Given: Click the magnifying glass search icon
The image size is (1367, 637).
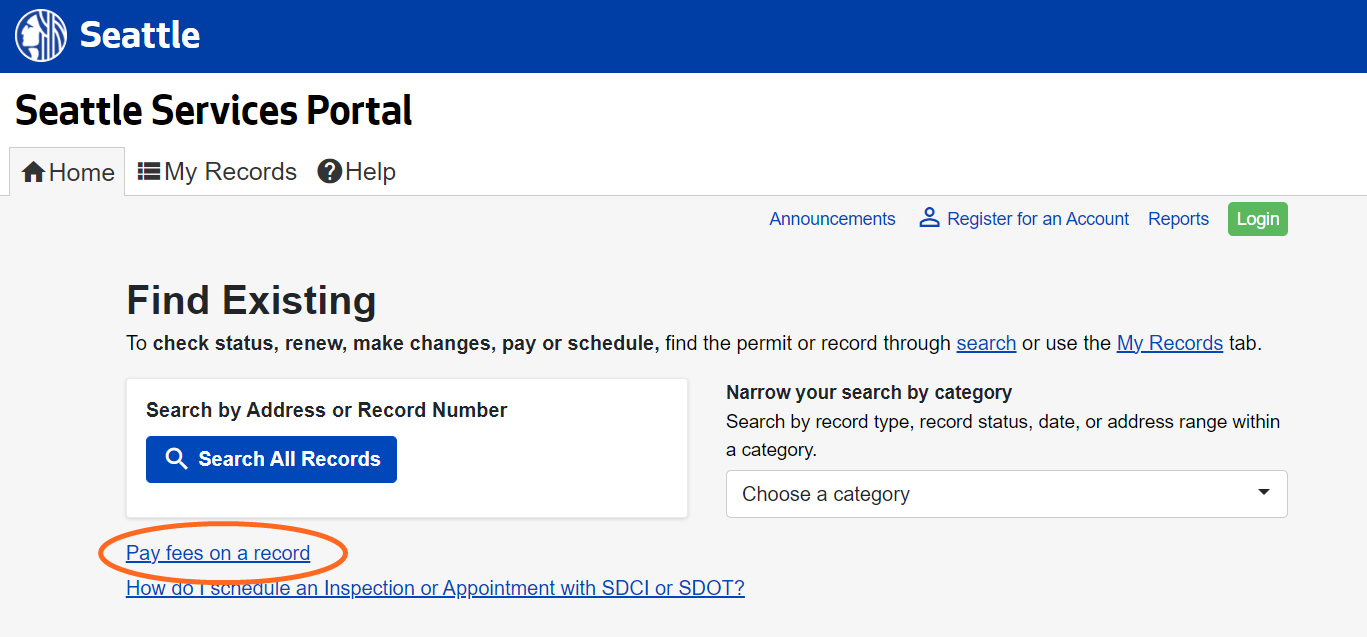Looking at the screenshot, I should point(177,459).
